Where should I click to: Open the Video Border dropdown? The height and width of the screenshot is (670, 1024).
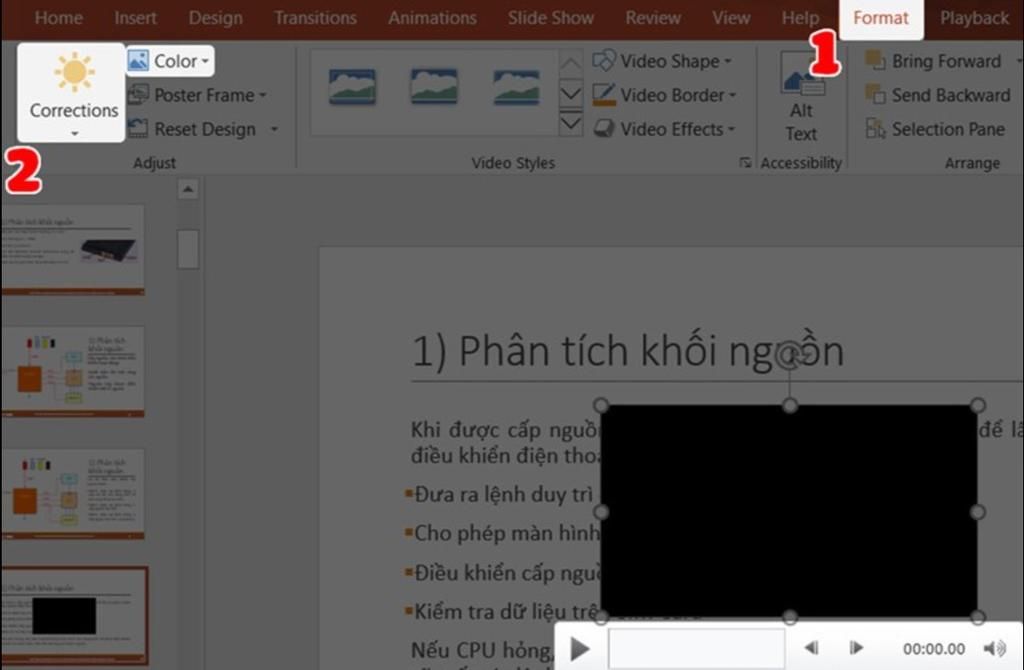pos(664,95)
